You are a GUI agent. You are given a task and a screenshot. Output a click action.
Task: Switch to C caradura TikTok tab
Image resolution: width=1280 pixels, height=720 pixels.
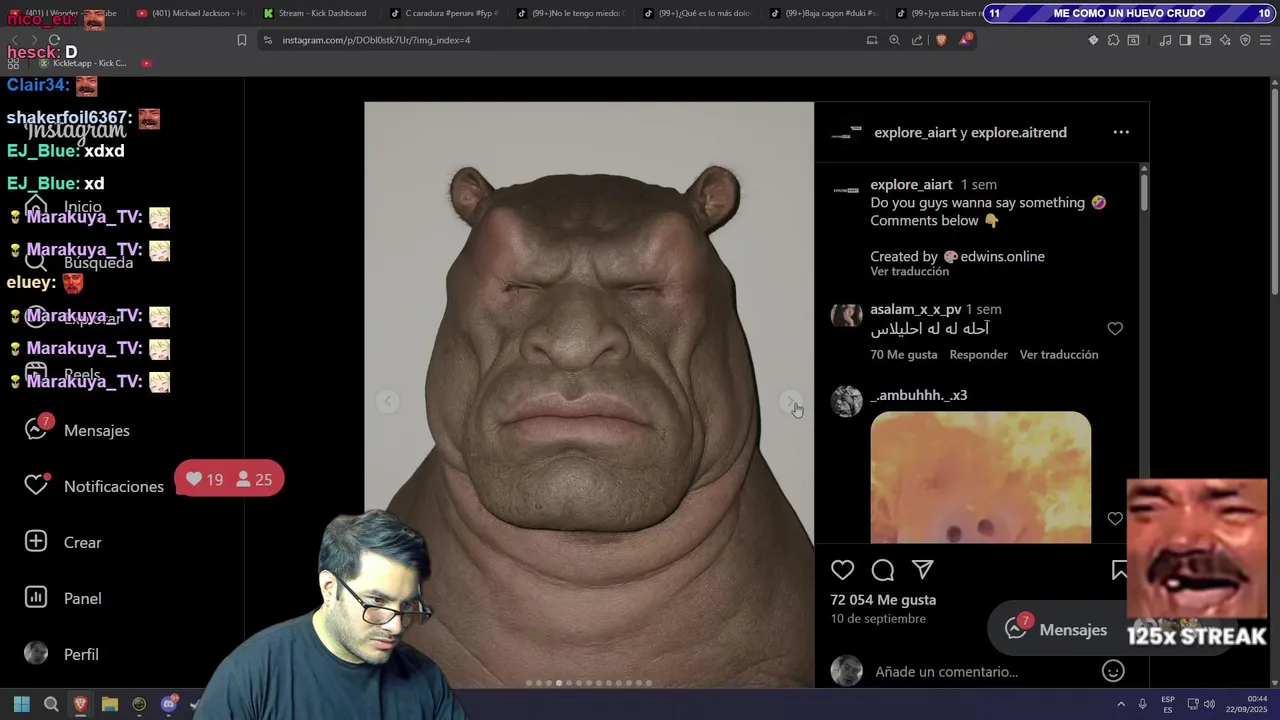[x=443, y=13]
